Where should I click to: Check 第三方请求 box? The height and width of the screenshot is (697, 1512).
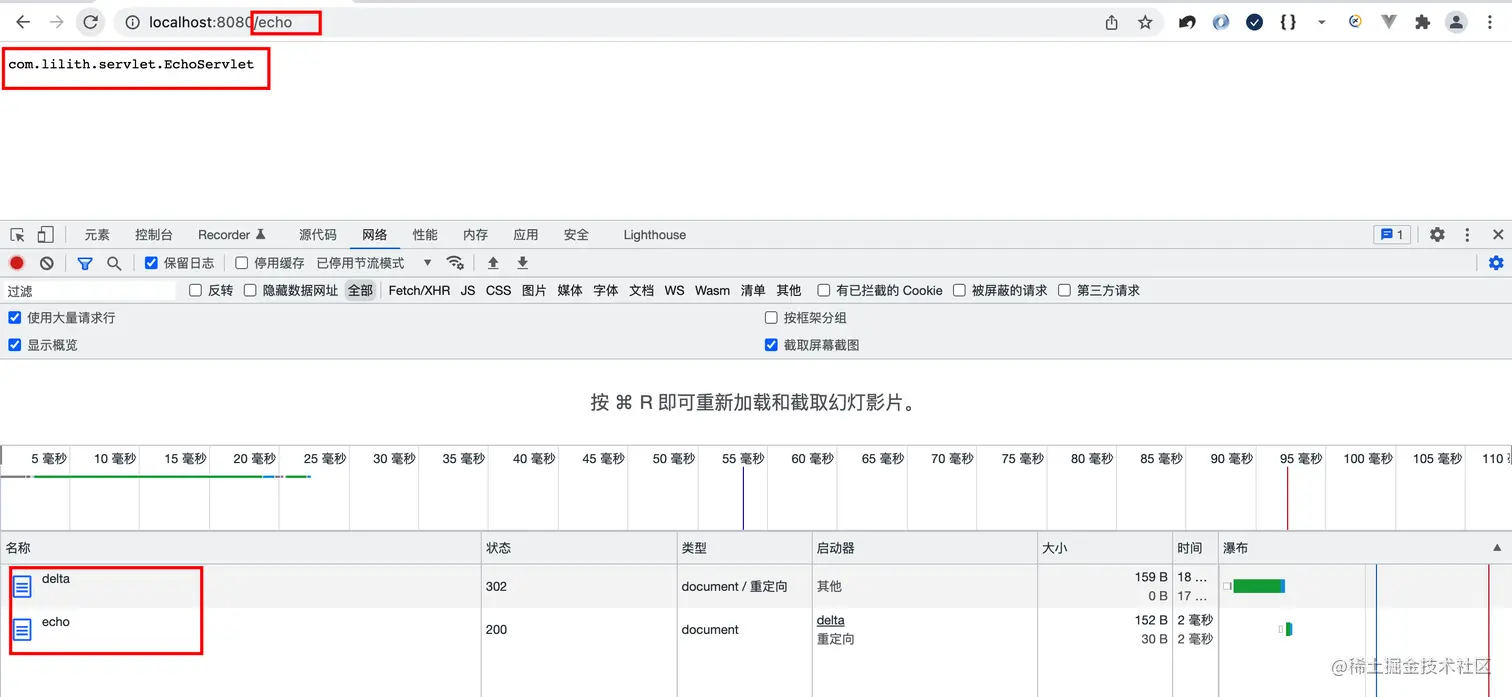coord(1065,290)
